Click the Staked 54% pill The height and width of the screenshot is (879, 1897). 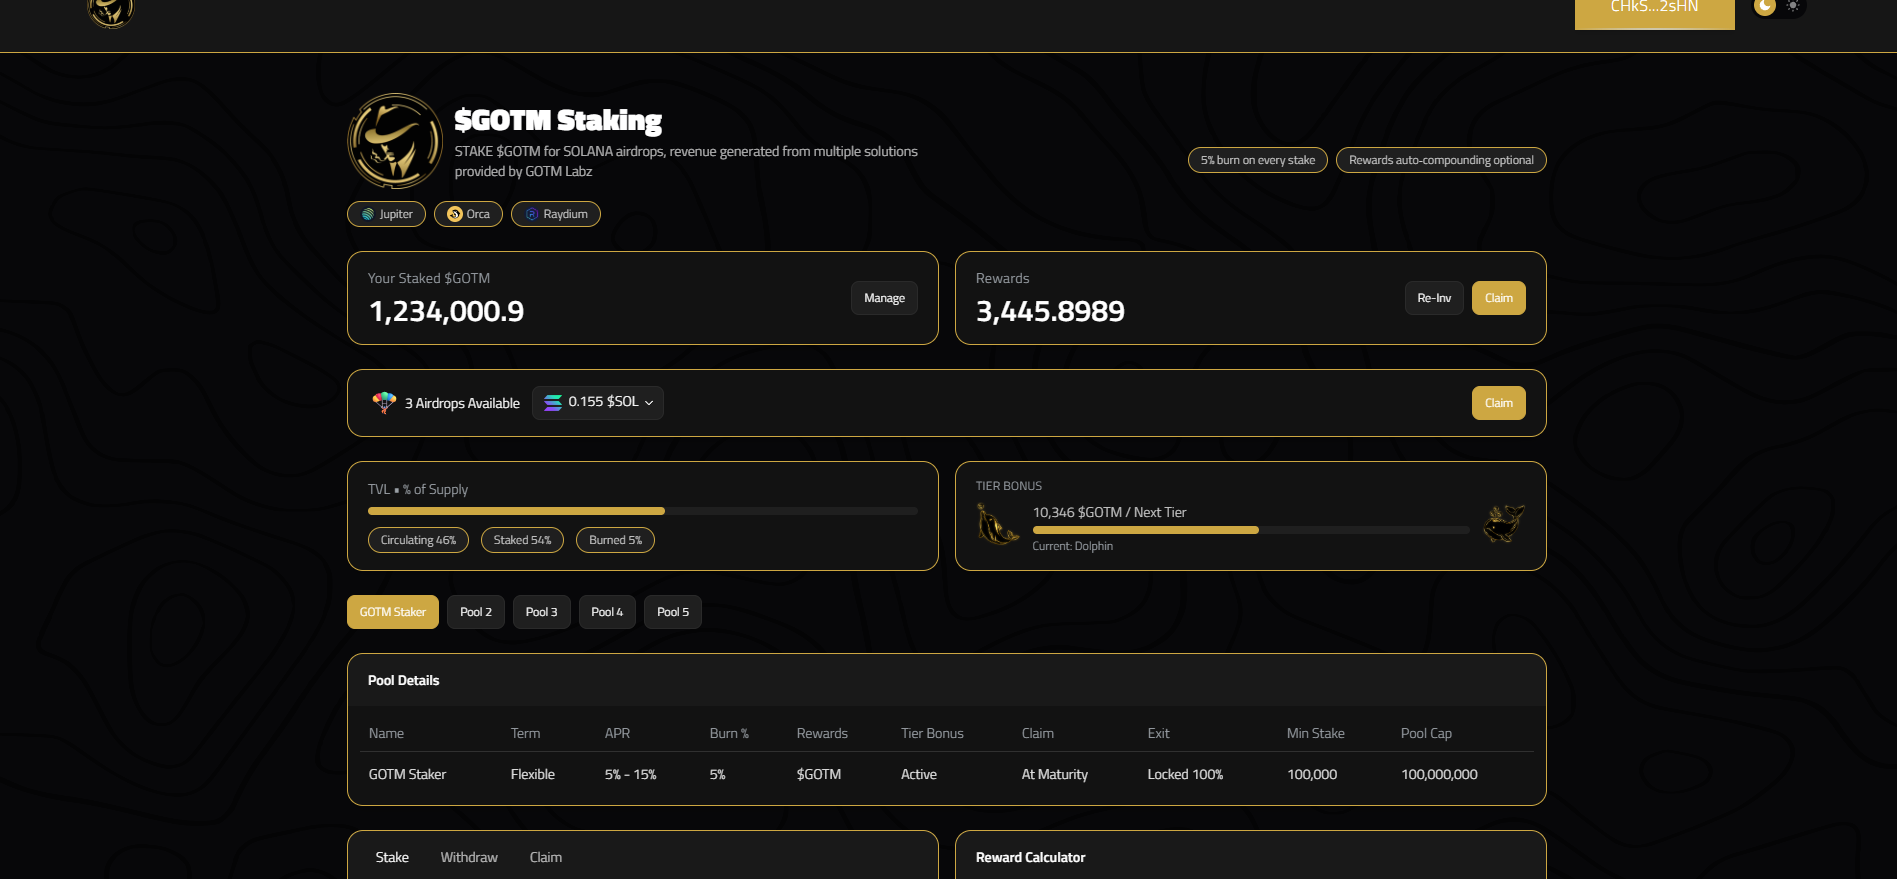coord(522,540)
